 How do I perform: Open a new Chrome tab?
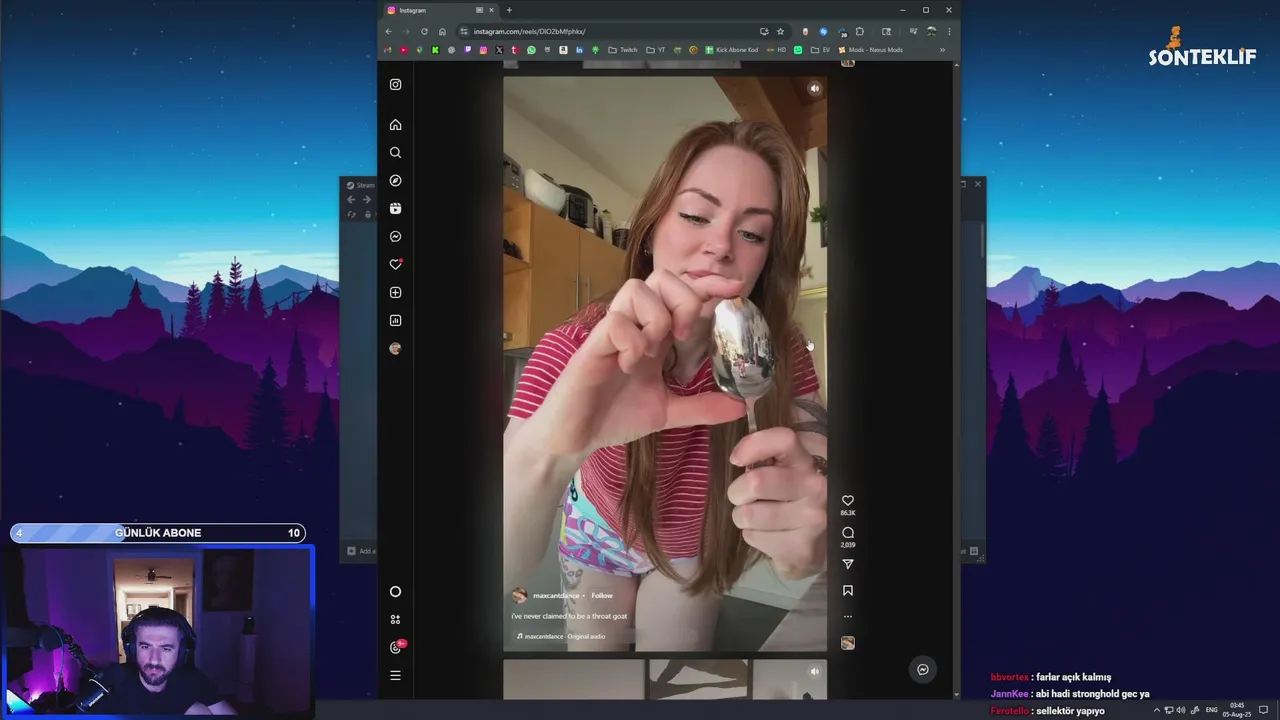point(509,10)
